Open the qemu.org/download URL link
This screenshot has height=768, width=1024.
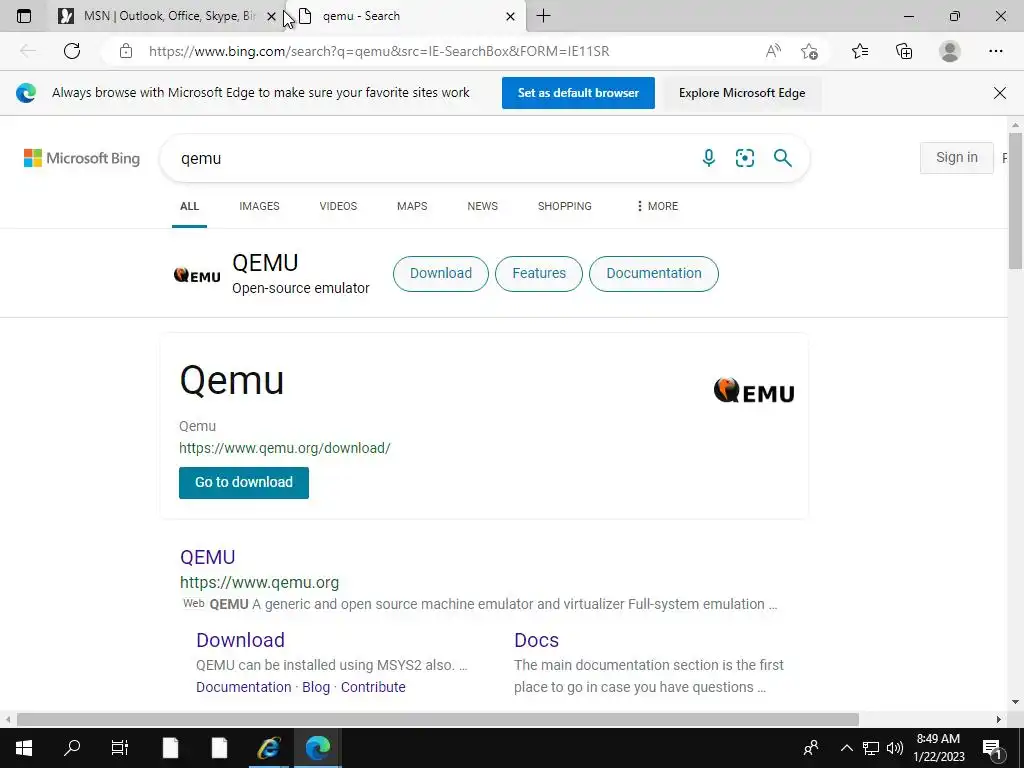click(285, 448)
